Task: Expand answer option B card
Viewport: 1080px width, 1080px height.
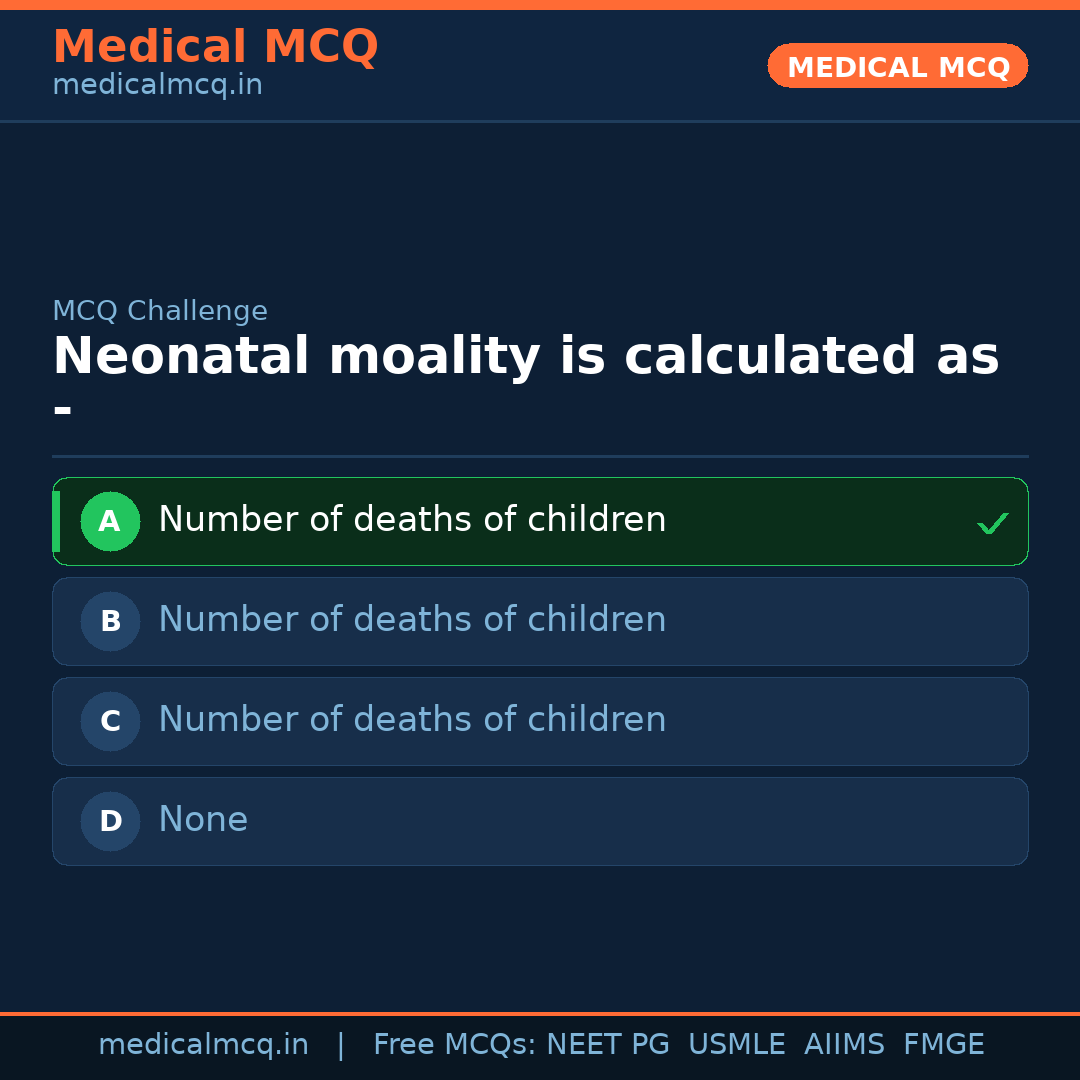Action: click(x=540, y=621)
